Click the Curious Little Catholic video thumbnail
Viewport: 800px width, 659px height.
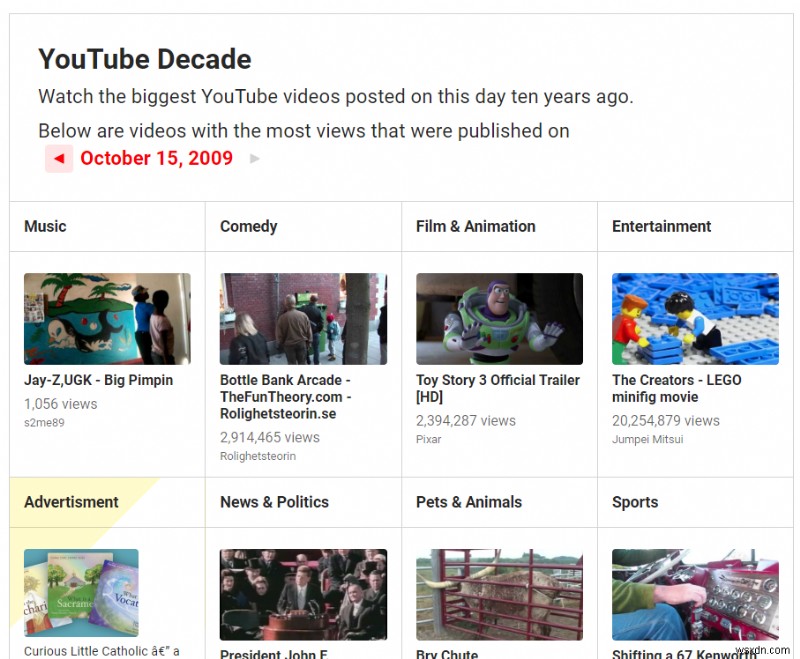tap(80, 592)
